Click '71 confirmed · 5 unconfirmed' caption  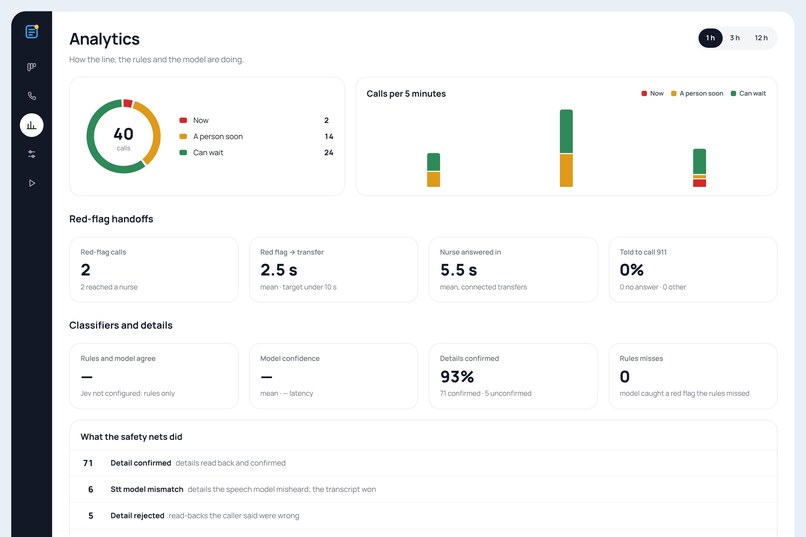click(x=485, y=394)
